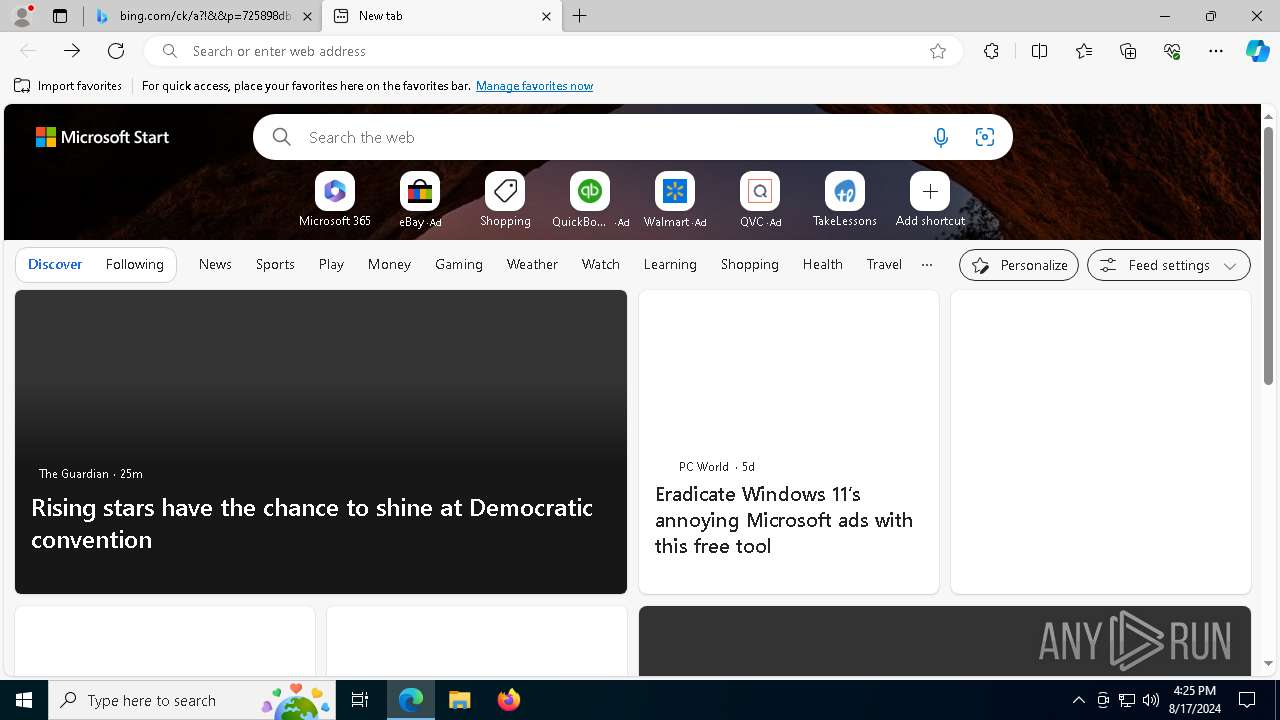Toggle Split screen view
The image size is (1280, 720).
pyautogui.click(x=1039, y=51)
